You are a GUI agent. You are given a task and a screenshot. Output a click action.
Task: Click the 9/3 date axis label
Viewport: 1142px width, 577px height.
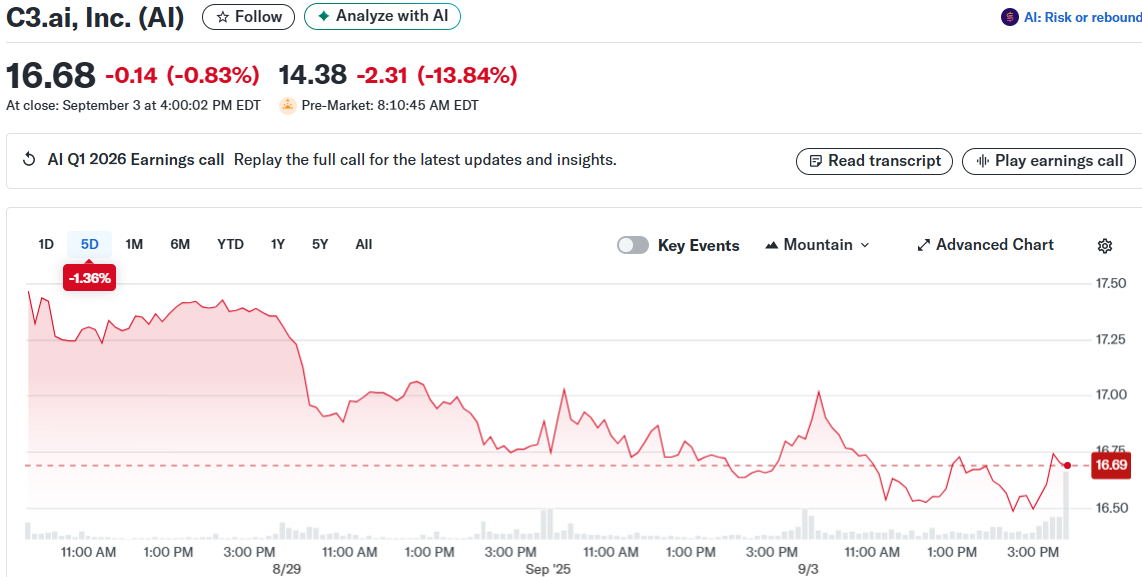(808, 569)
